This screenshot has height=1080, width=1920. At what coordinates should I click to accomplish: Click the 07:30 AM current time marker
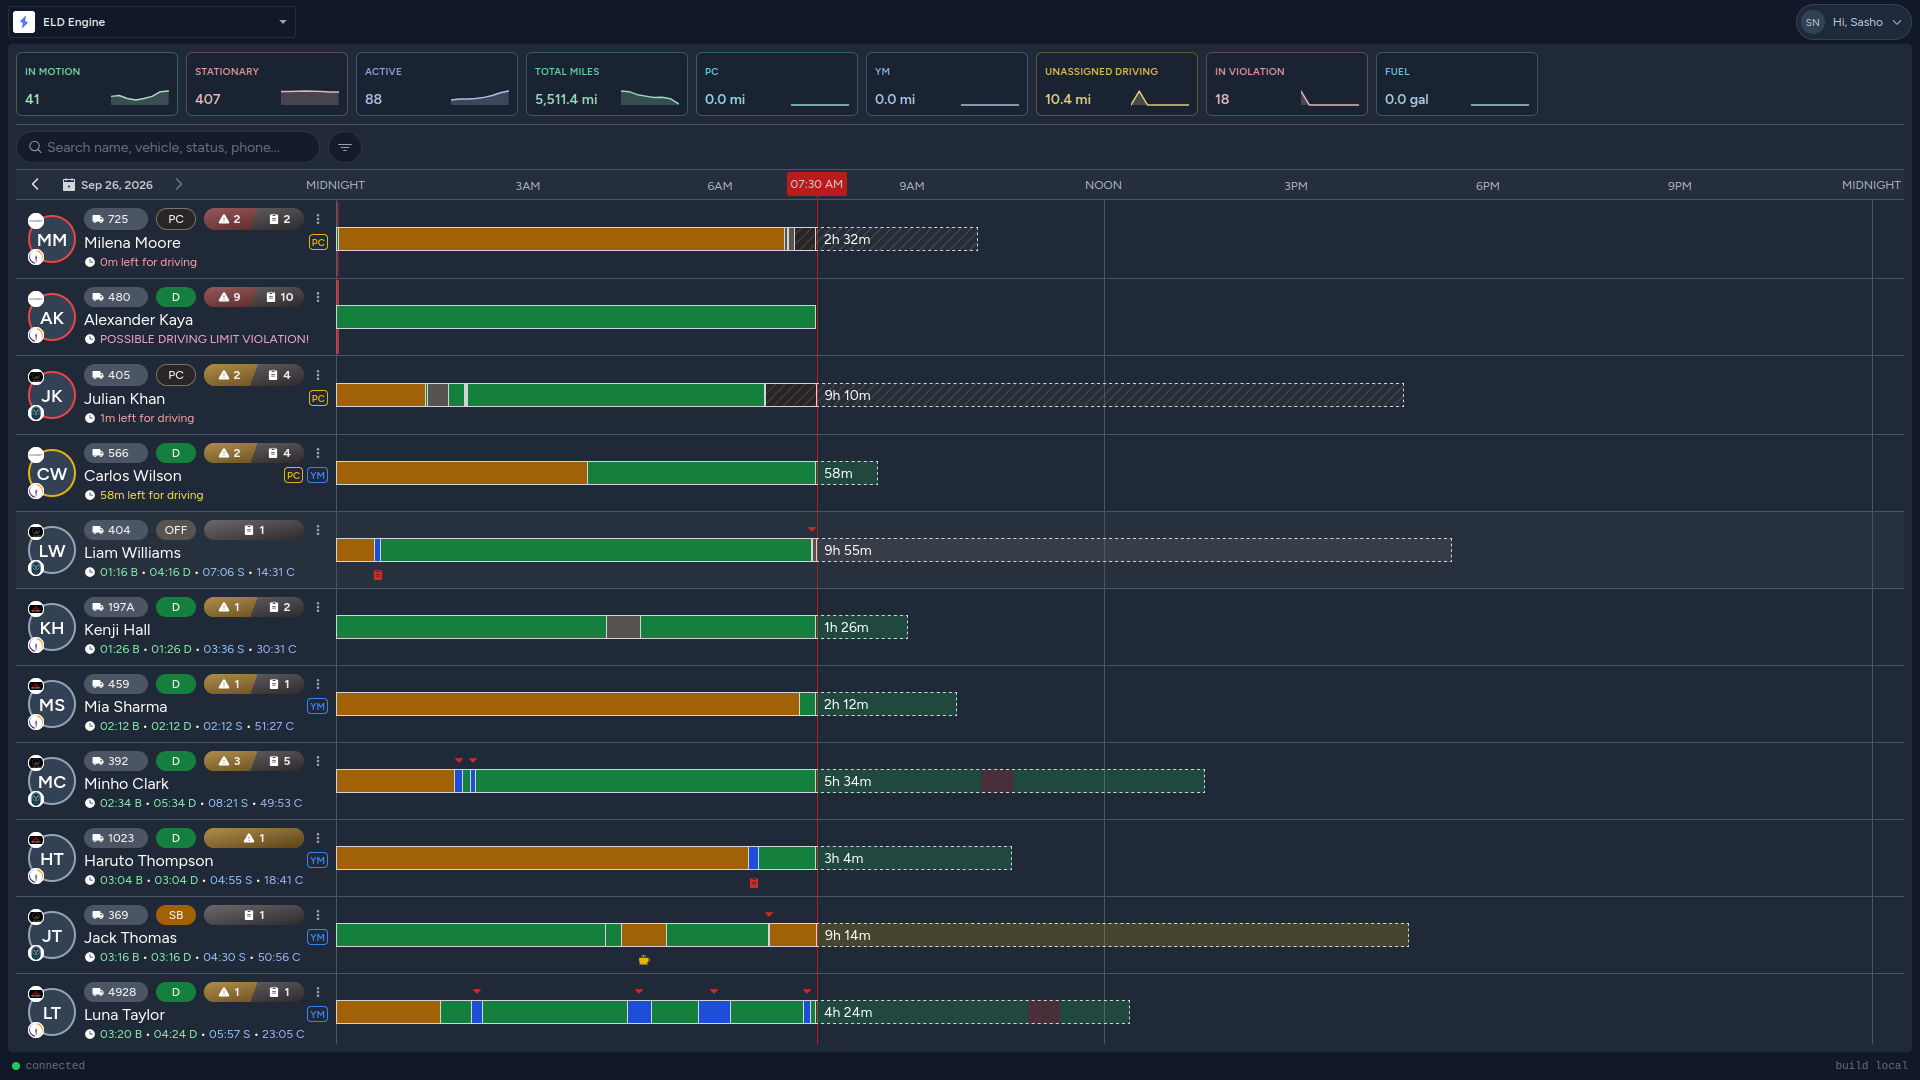click(x=816, y=184)
